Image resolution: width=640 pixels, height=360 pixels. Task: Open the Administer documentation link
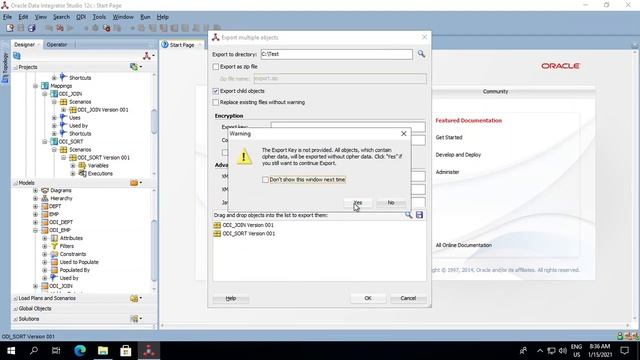(x=447, y=172)
